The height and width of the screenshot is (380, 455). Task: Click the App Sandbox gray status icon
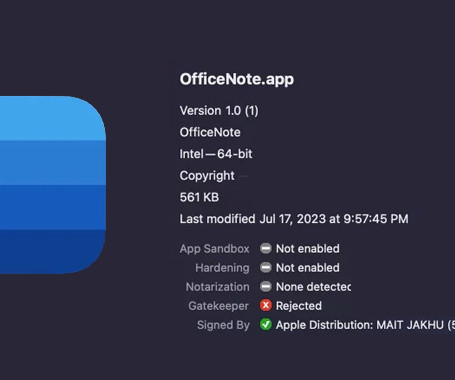[266, 249]
